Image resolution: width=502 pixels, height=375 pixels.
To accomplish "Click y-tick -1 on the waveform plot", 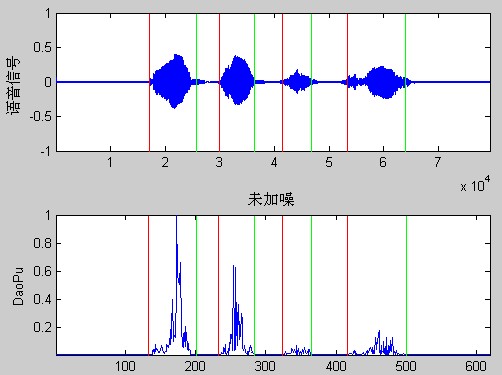I will tap(47, 151).
